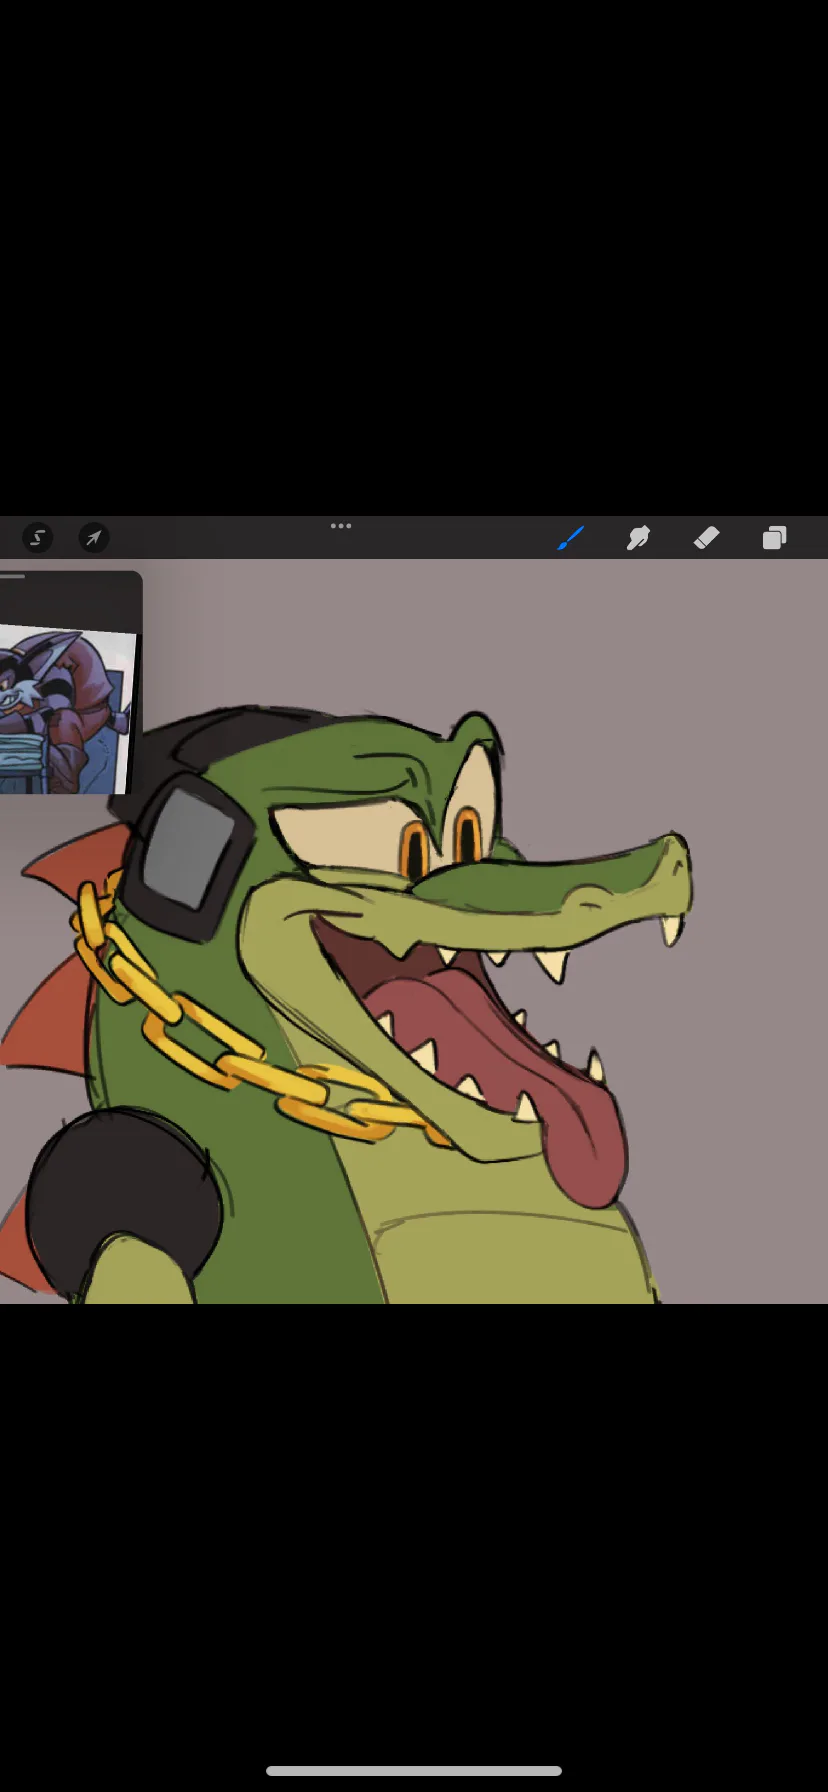Screen dimensions: 828x1792
Task: Tap the reference window's top drag handle
Action: tap(14, 577)
